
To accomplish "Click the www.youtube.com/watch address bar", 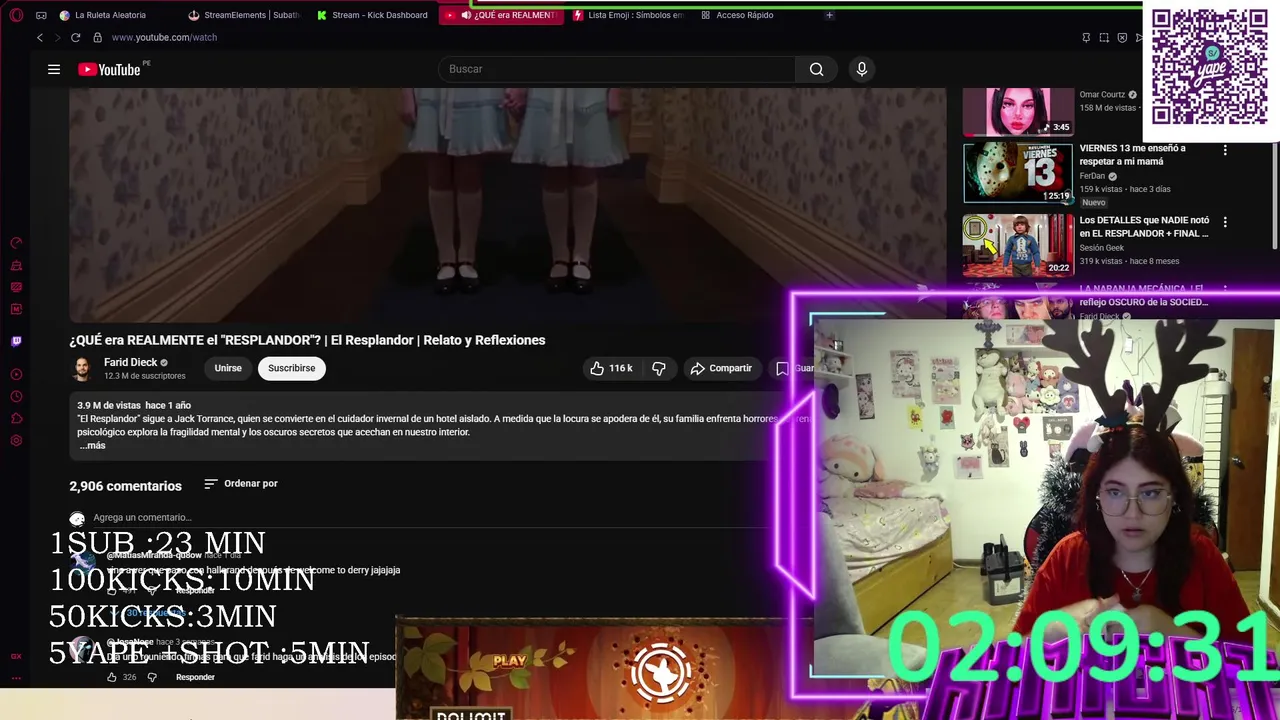I will coord(164,37).
